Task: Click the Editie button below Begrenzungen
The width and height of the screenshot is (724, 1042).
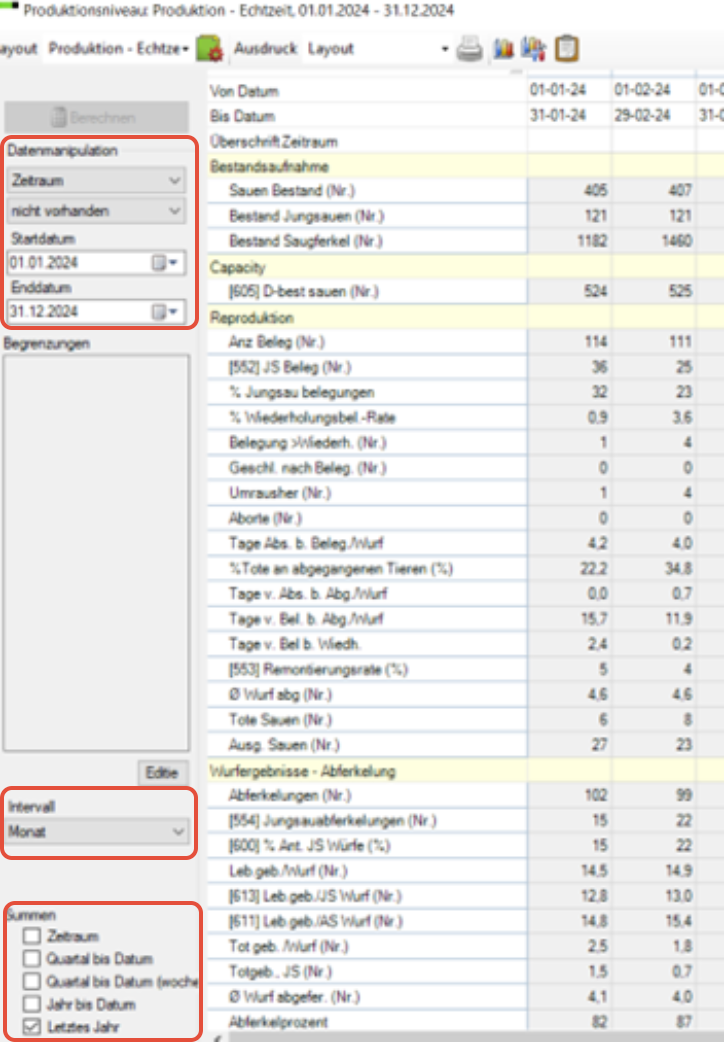Action: 162,773
